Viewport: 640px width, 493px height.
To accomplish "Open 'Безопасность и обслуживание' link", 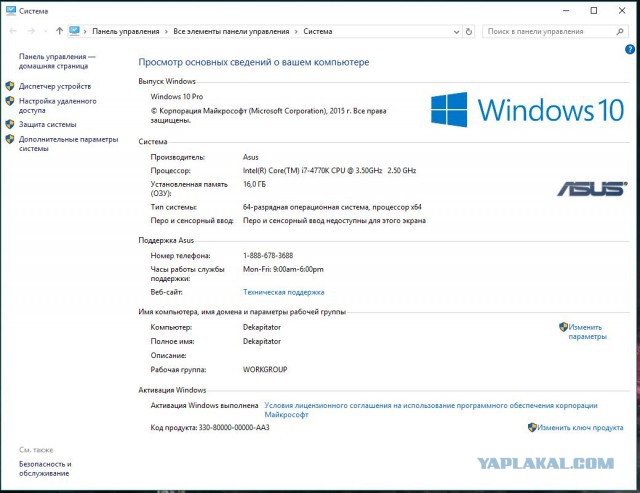I will [x=45, y=469].
